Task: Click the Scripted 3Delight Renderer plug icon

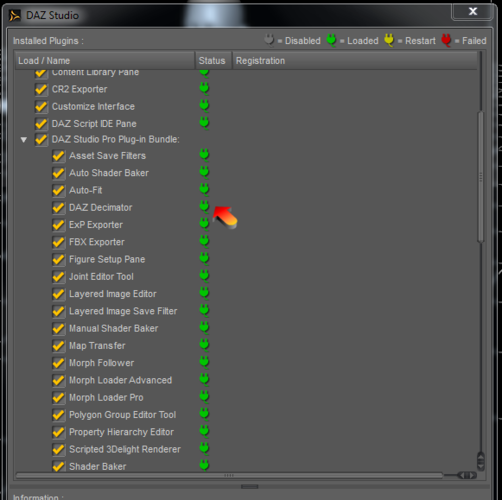Action: pyautogui.click(x=204, y=449)
